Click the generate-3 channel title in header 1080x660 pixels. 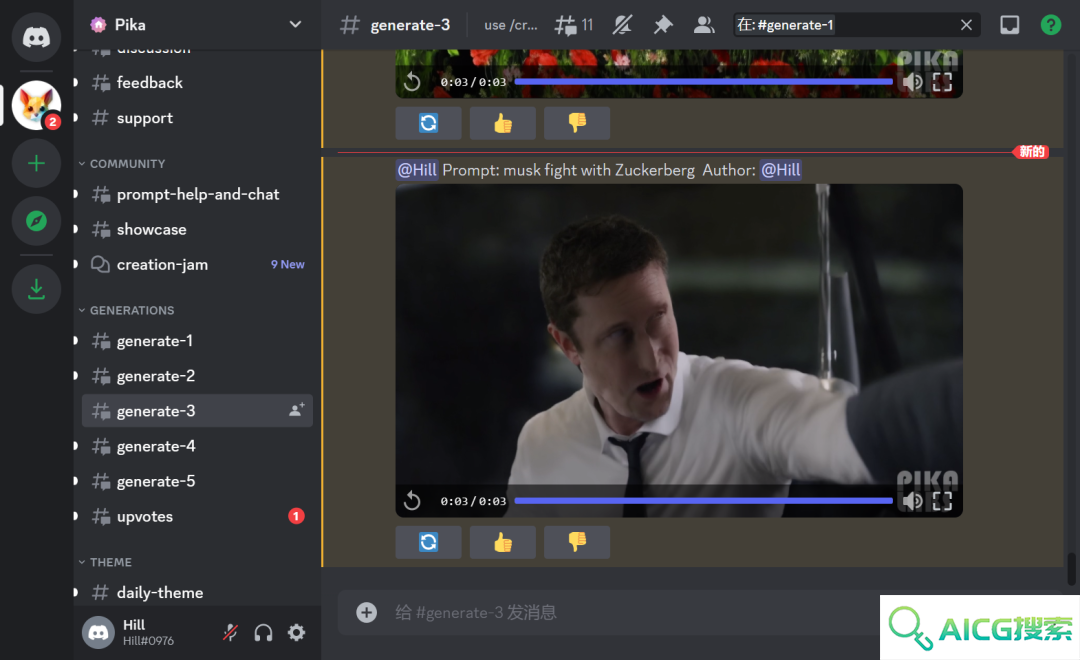point(410,25)
